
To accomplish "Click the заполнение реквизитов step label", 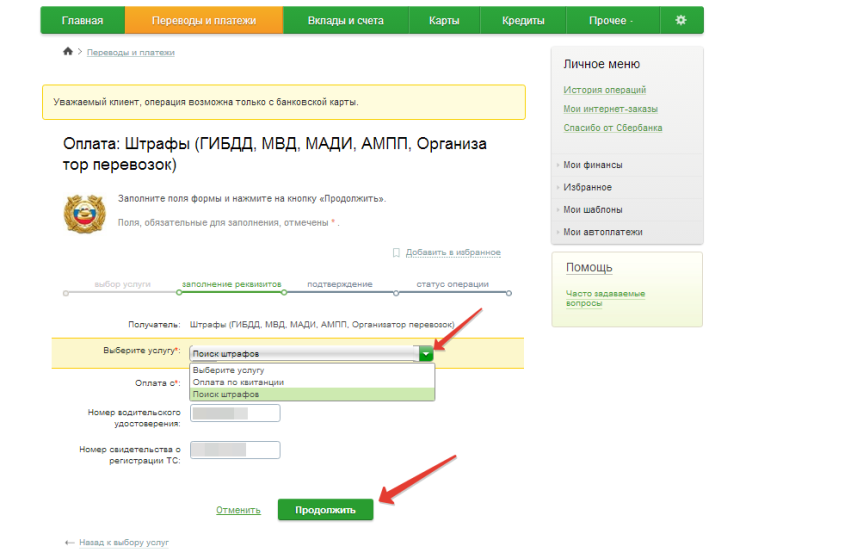I will (x=231, y=284).
